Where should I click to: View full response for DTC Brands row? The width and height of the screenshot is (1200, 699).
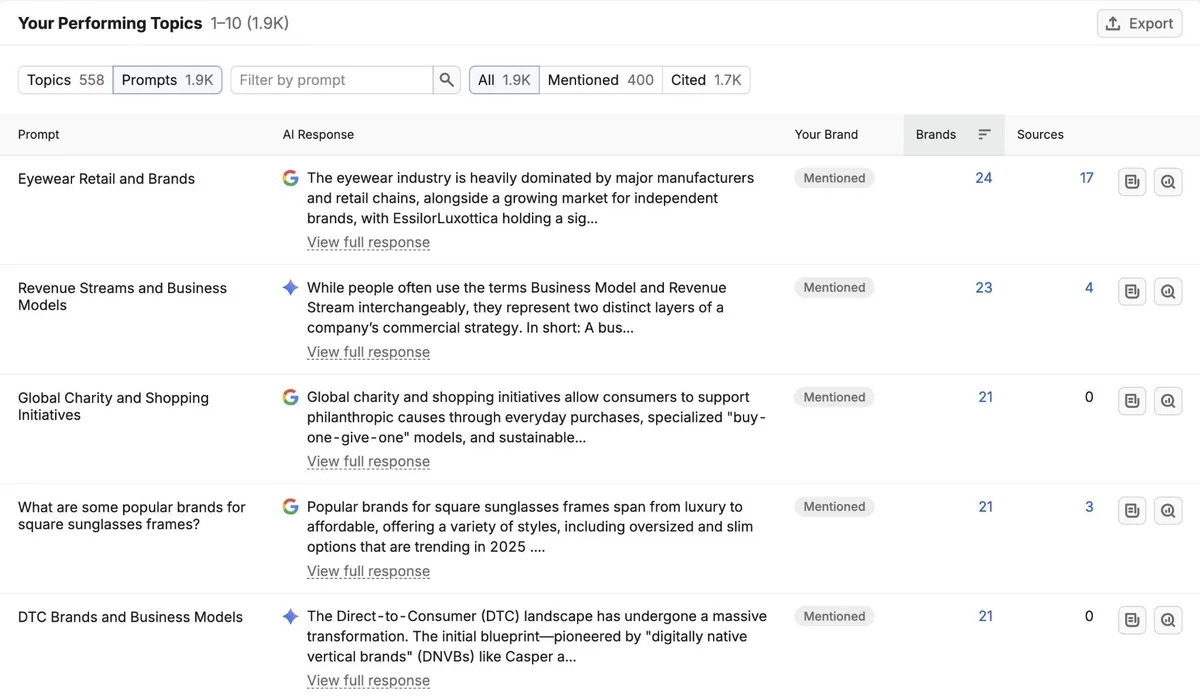368,680
